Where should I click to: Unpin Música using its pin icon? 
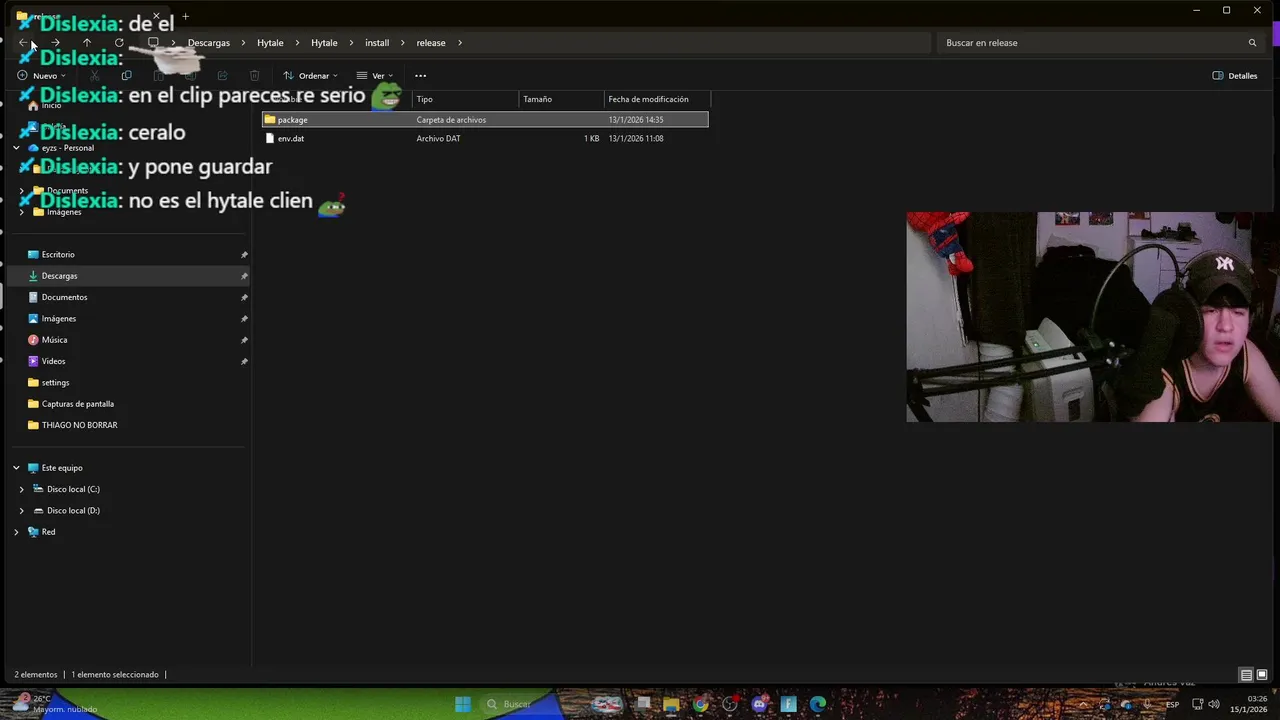244,340
